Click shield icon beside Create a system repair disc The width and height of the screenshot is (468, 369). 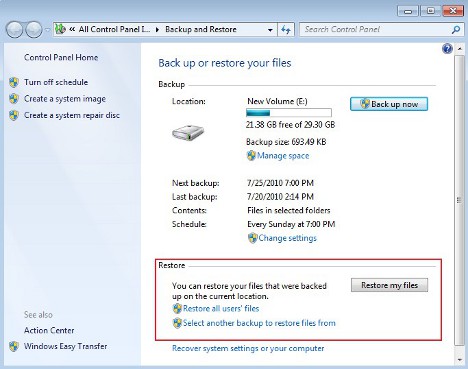14,115
